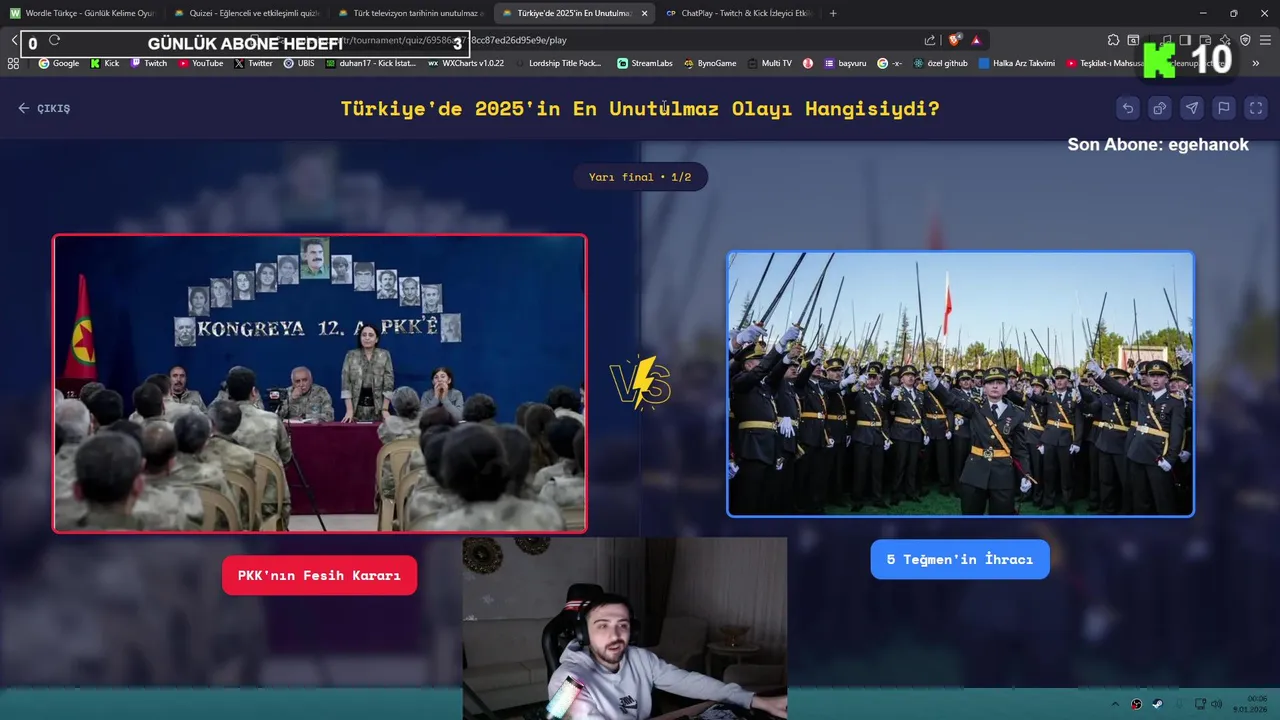Screen dimensions: 1280x720
Task: Open the Multi TV bookmark
Action: point(770,63)
